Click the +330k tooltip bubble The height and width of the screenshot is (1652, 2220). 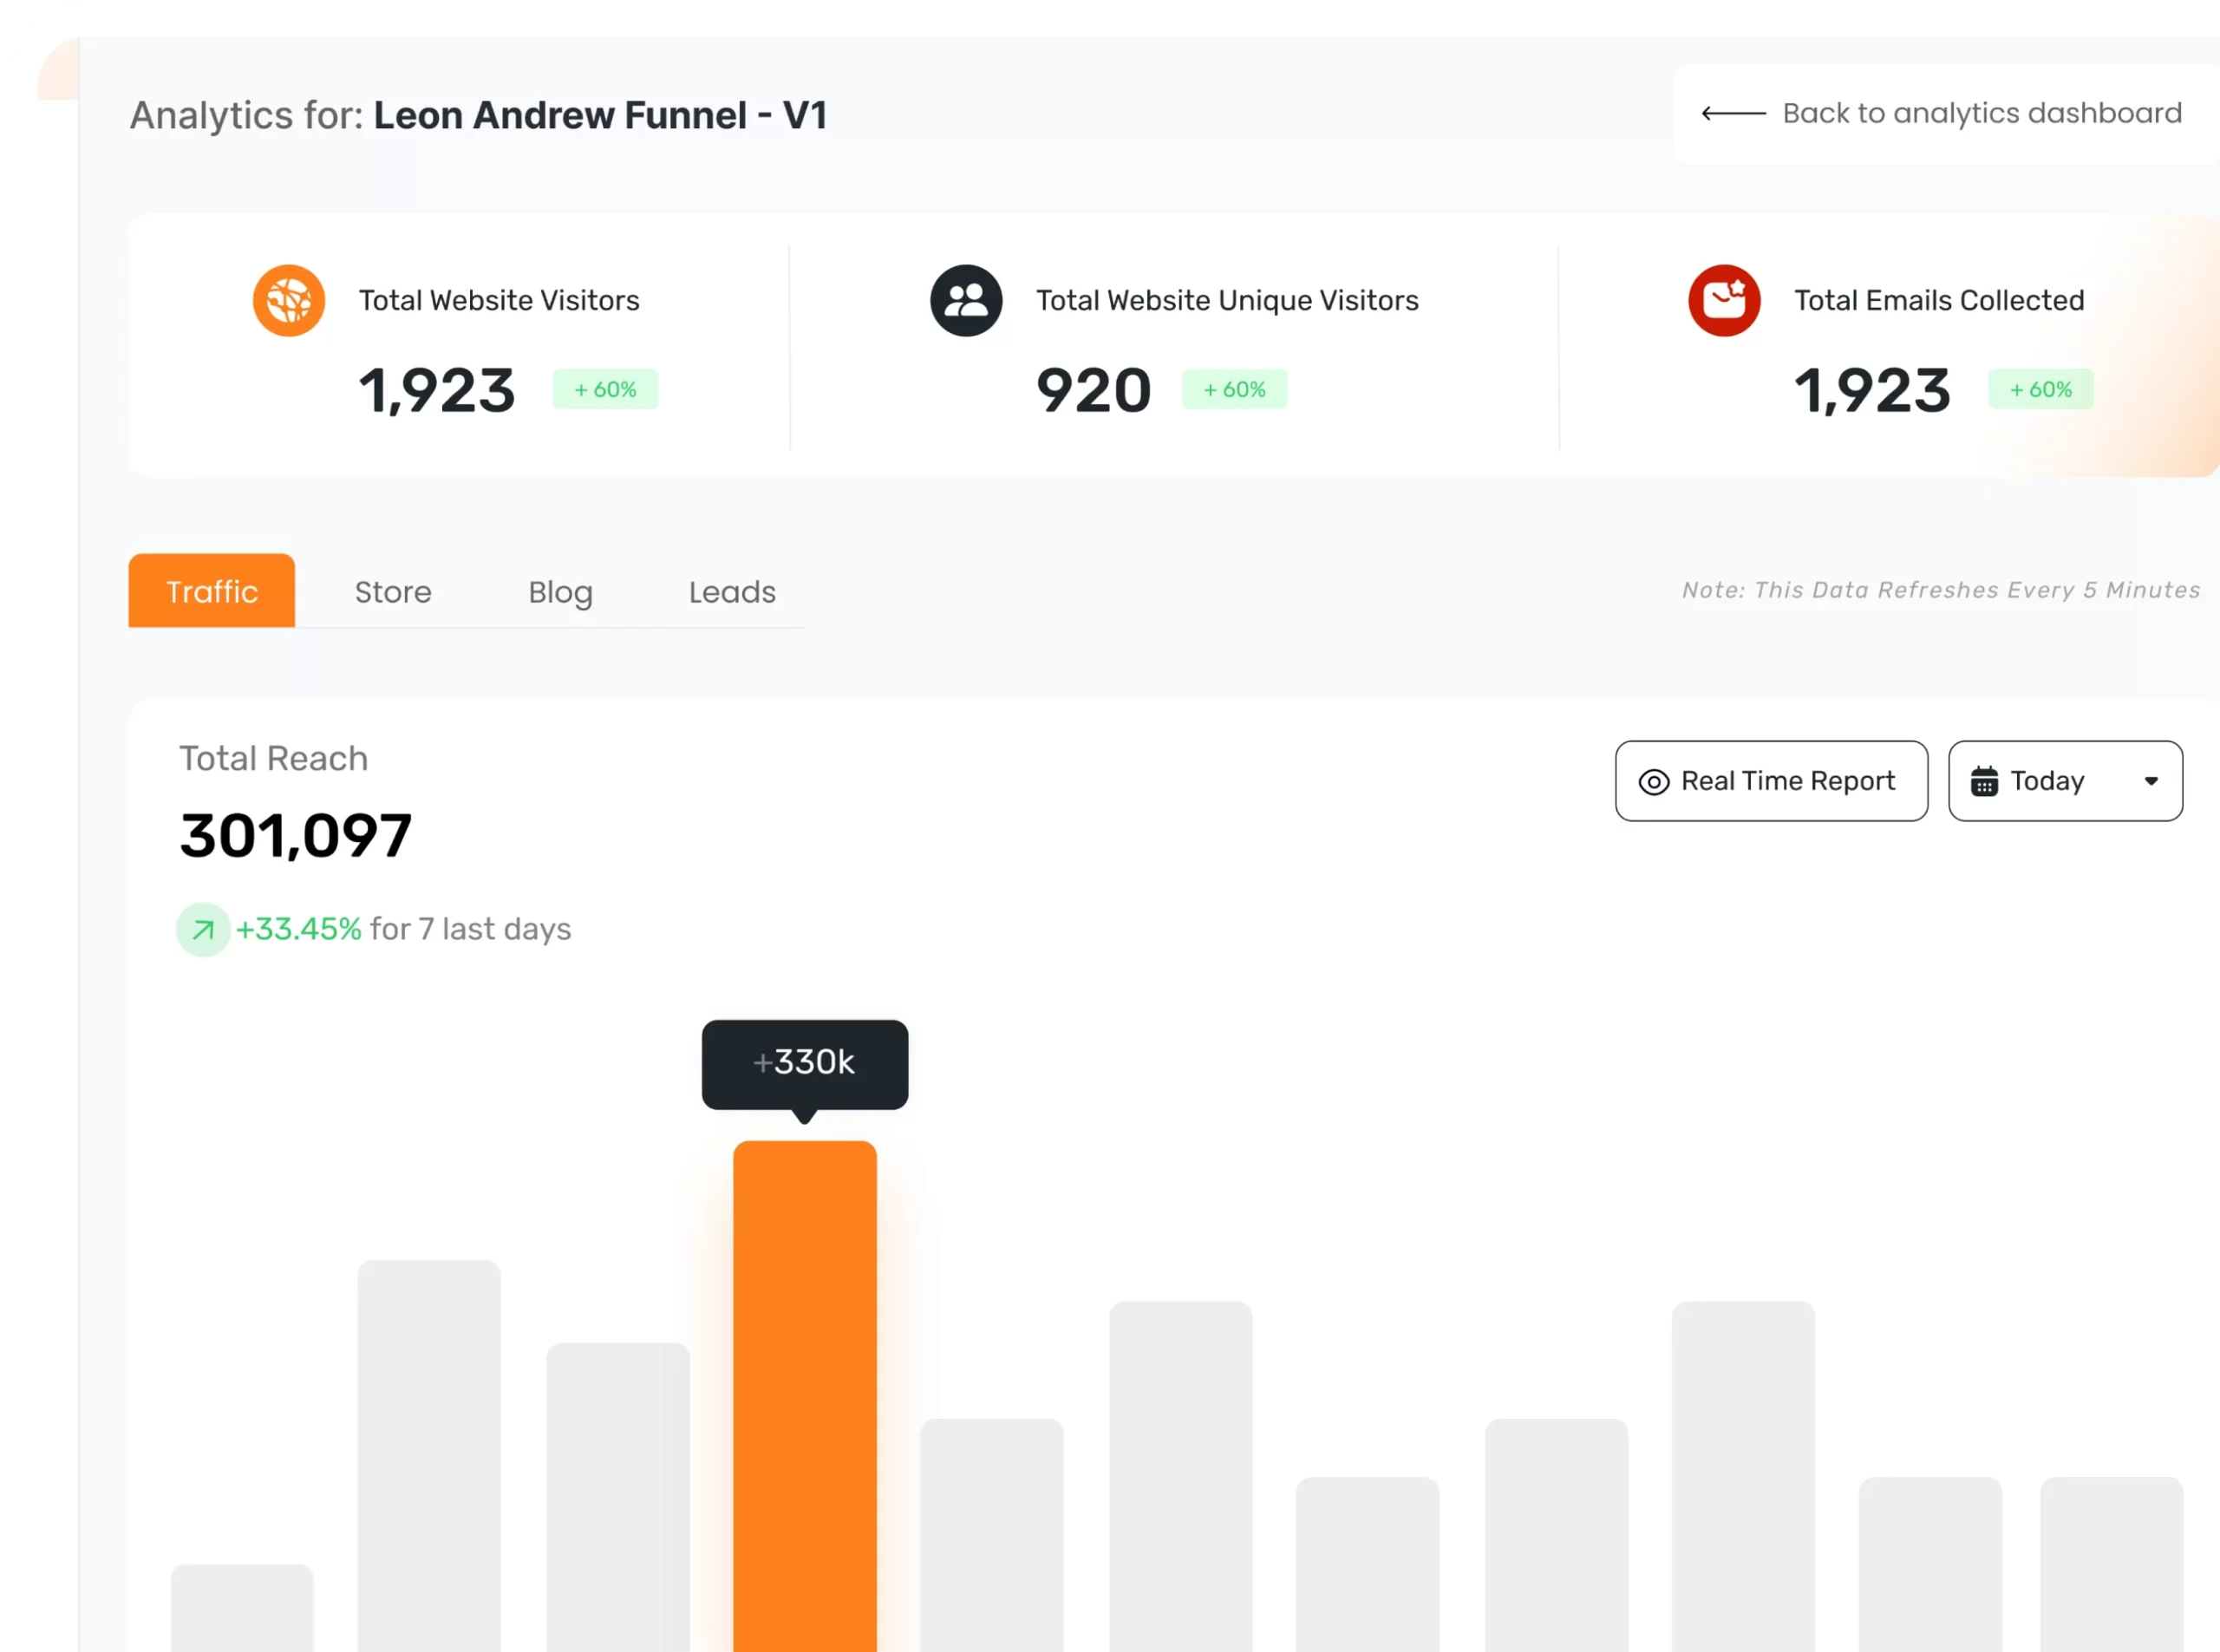(x=804, y=1063)
